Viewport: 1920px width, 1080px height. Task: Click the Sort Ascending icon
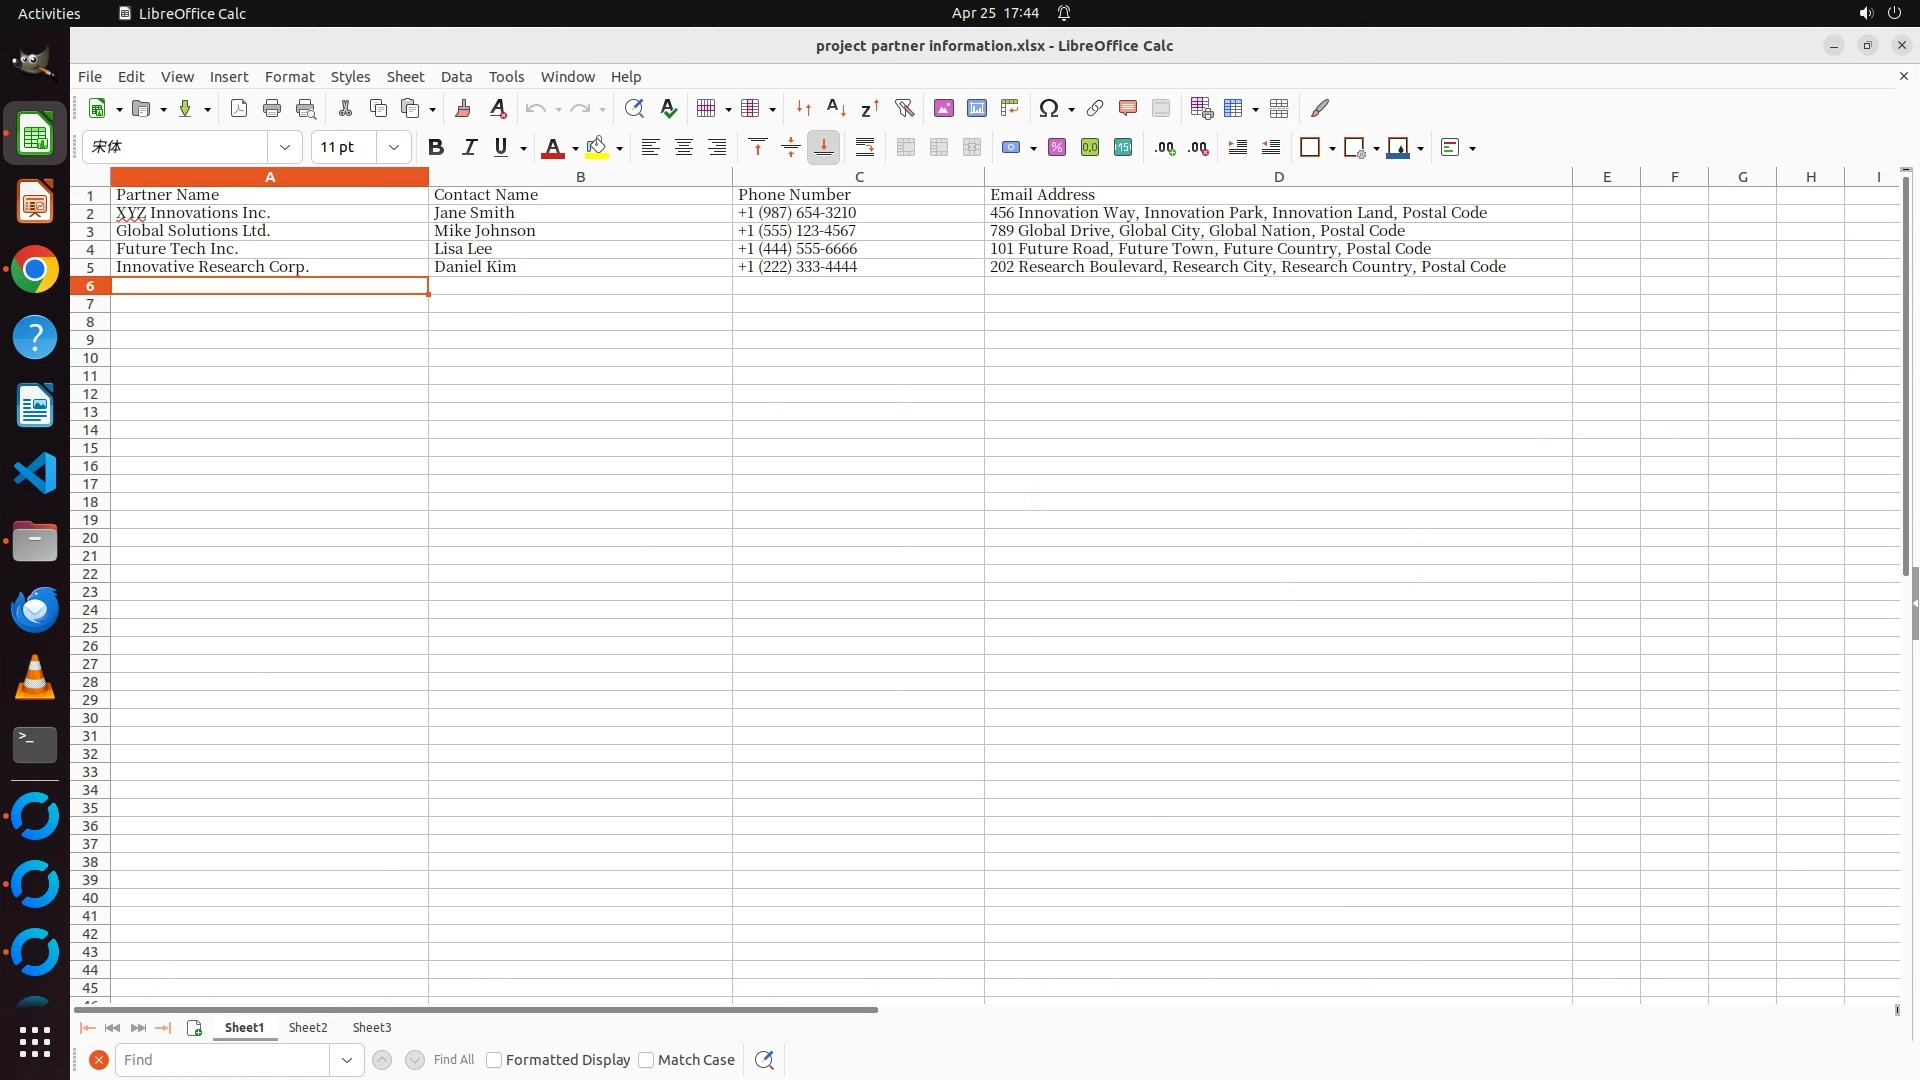(836, 109)
